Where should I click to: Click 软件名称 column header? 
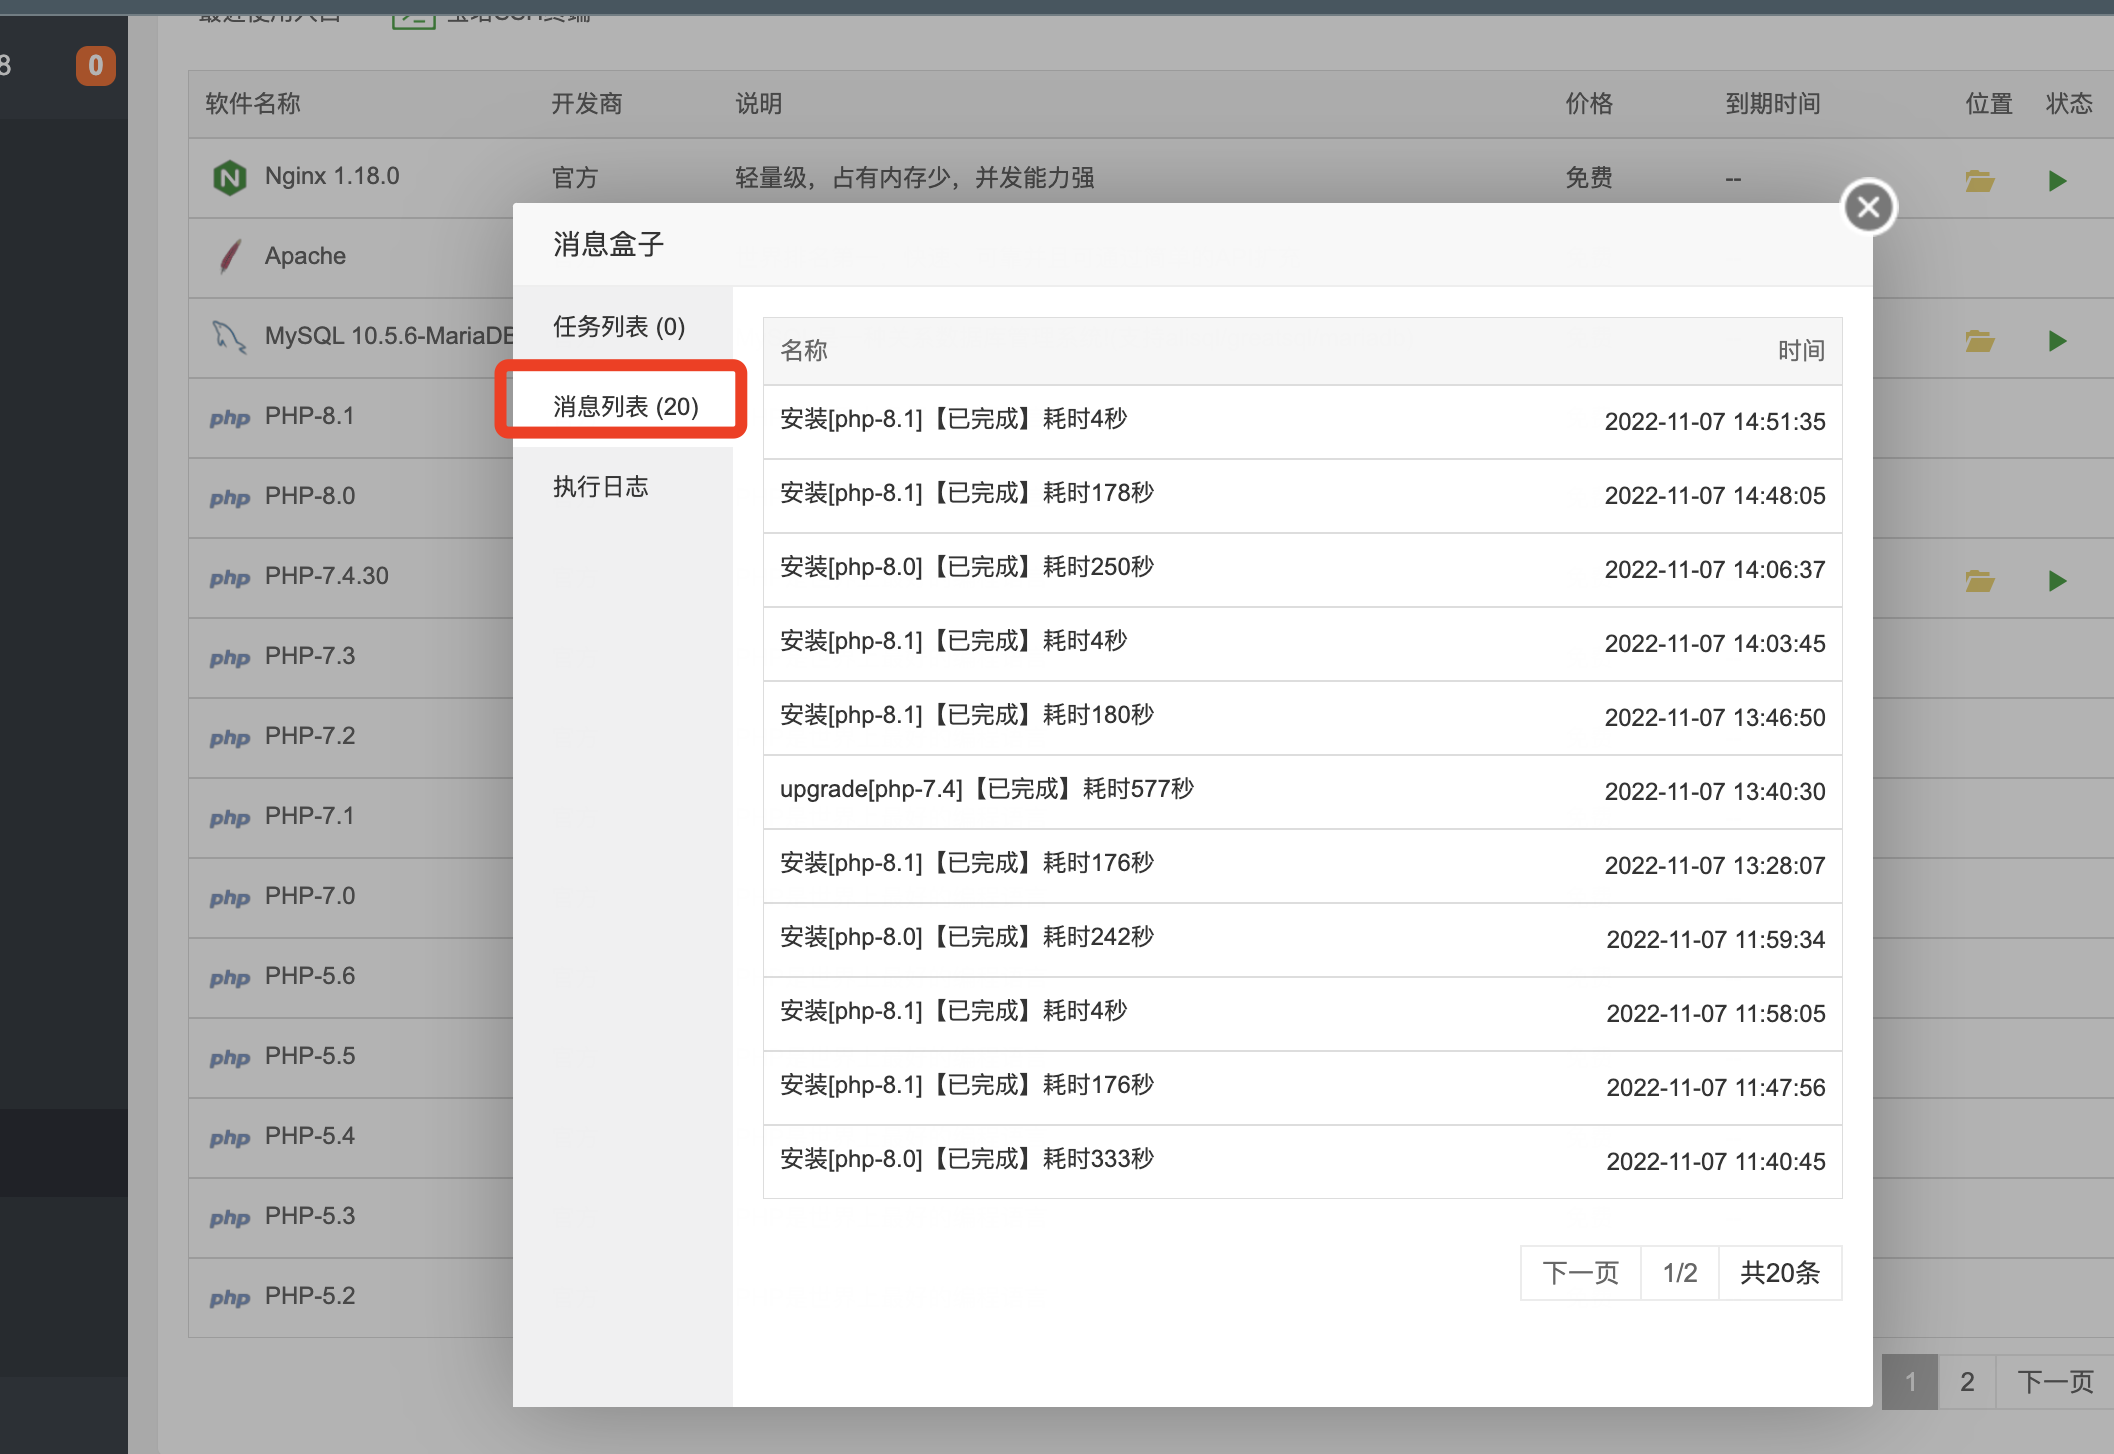(253, 103)
